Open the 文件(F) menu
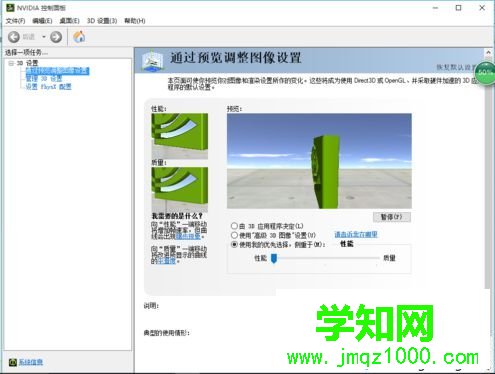495x374 pixels. point(15,21)
